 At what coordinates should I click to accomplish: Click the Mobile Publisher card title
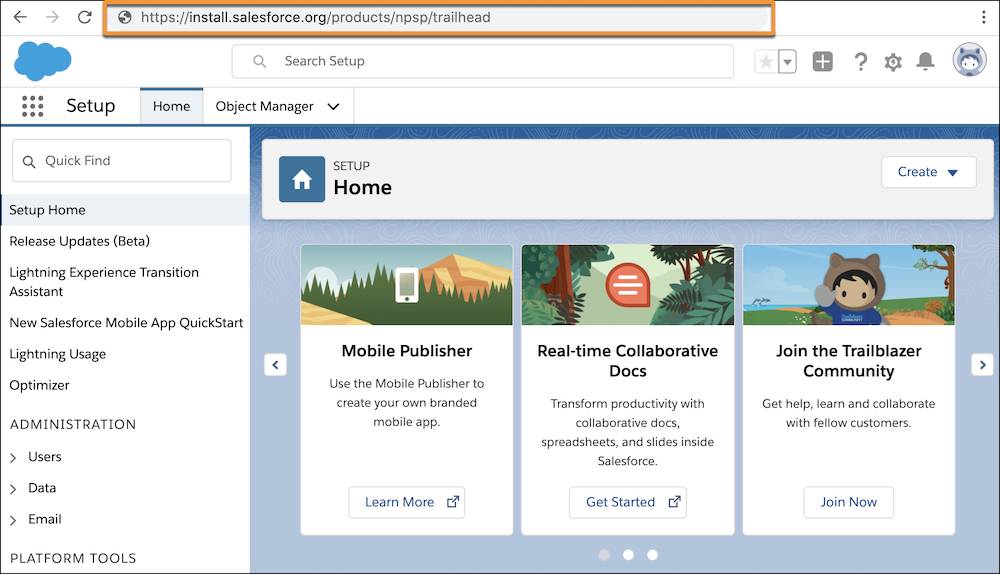(x=407, y=351)
